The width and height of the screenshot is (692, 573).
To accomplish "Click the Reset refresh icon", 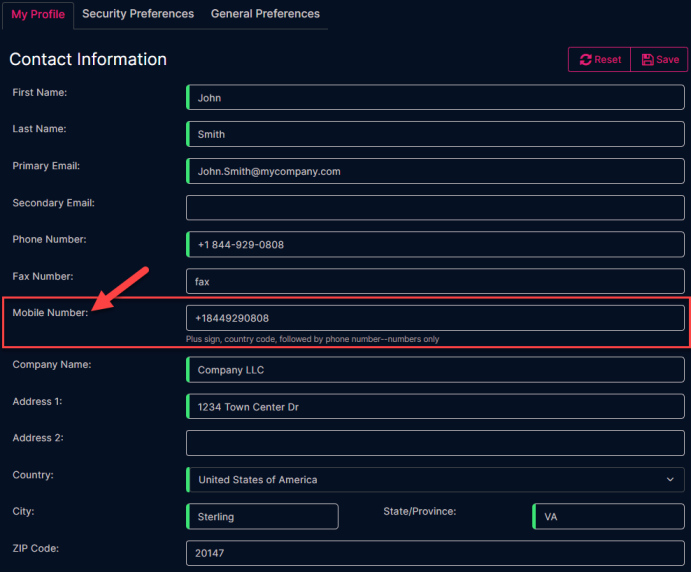I will (x=585, y=60).
